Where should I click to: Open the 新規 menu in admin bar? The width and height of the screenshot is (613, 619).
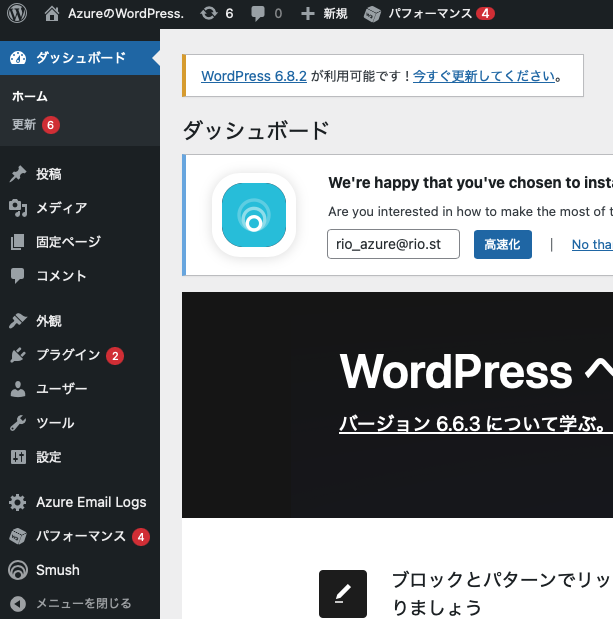(335, 14)
